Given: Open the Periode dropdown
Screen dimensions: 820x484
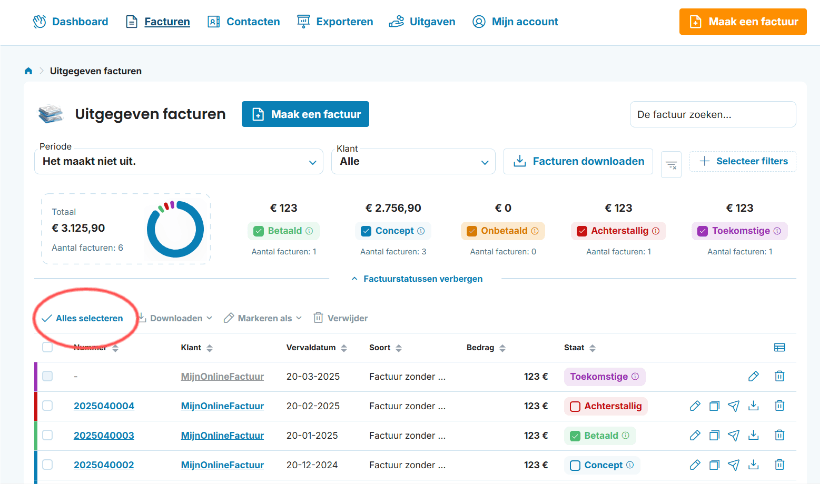Looking at the screenshot, I should [x=179, y=162].
